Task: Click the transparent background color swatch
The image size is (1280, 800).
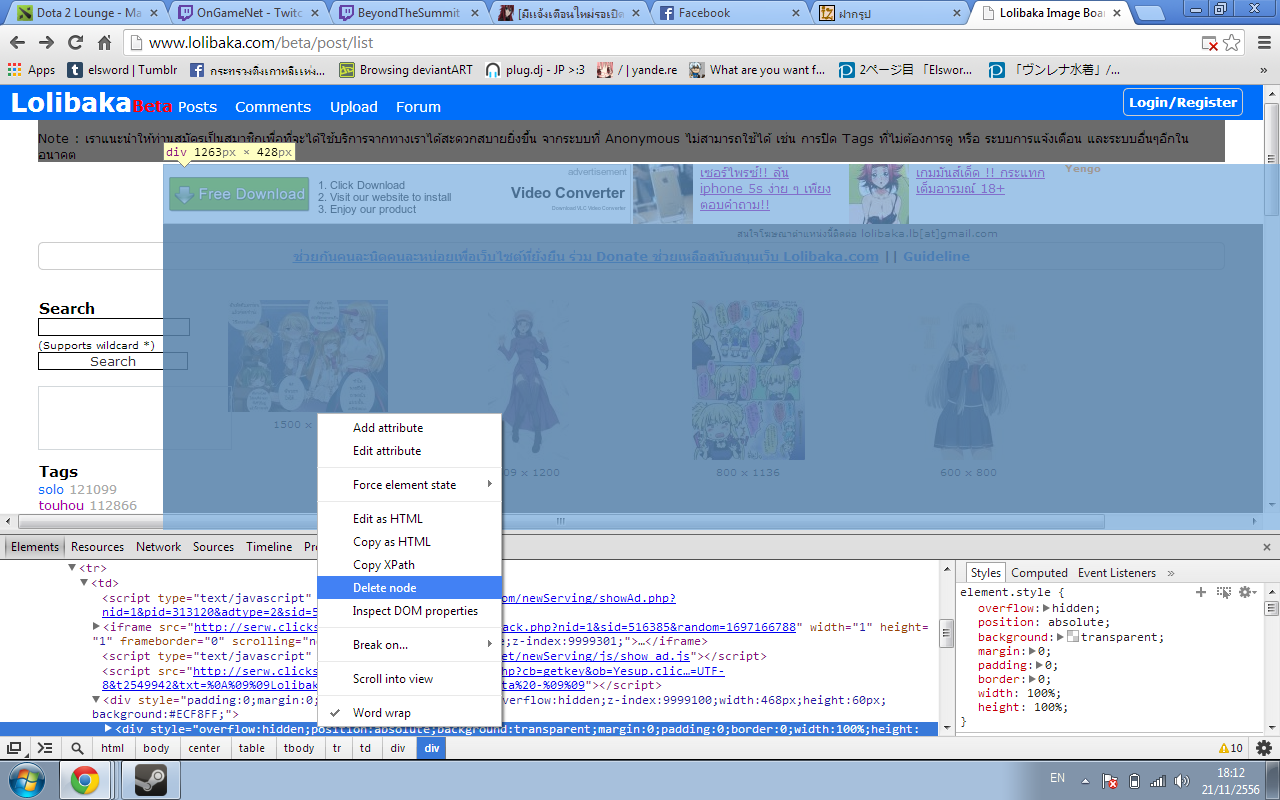Action: tap(1073, 637)
